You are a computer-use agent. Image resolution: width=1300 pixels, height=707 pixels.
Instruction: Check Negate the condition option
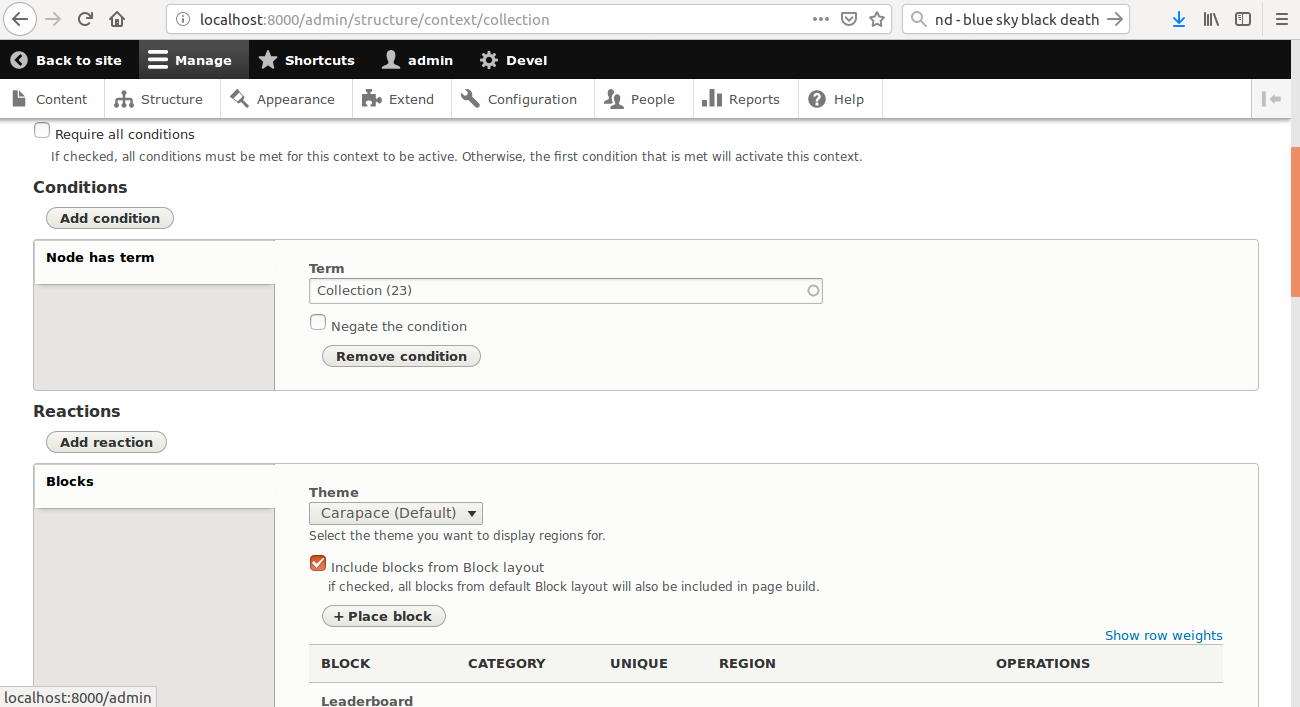(x=318, y=323)
